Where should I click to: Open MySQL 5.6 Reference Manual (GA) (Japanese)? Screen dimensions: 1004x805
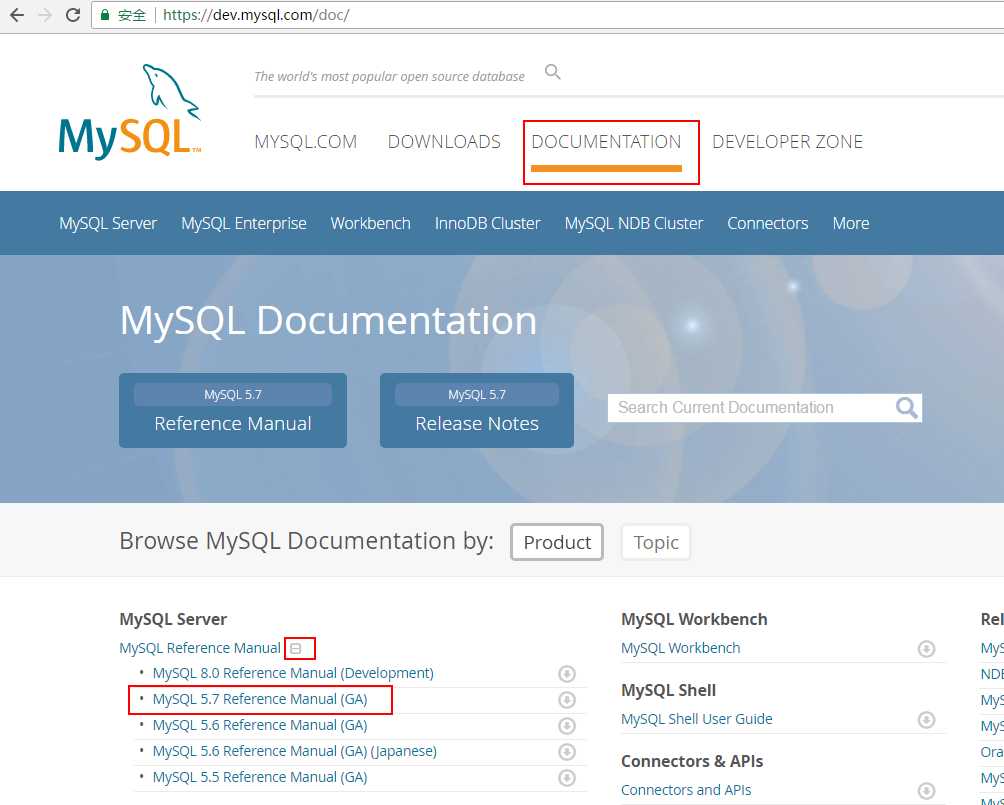295,751
